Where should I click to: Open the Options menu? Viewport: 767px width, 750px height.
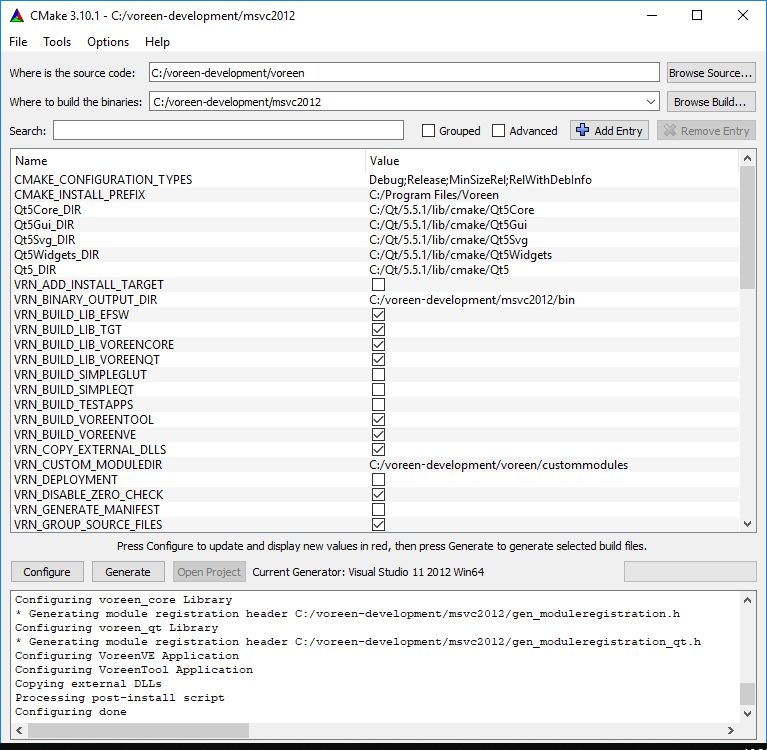[x=108, y=42]
